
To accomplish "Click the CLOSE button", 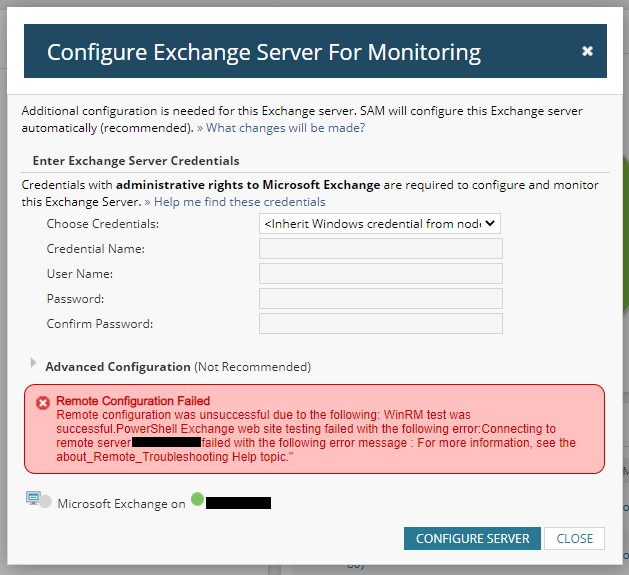I will pos(575,538).
